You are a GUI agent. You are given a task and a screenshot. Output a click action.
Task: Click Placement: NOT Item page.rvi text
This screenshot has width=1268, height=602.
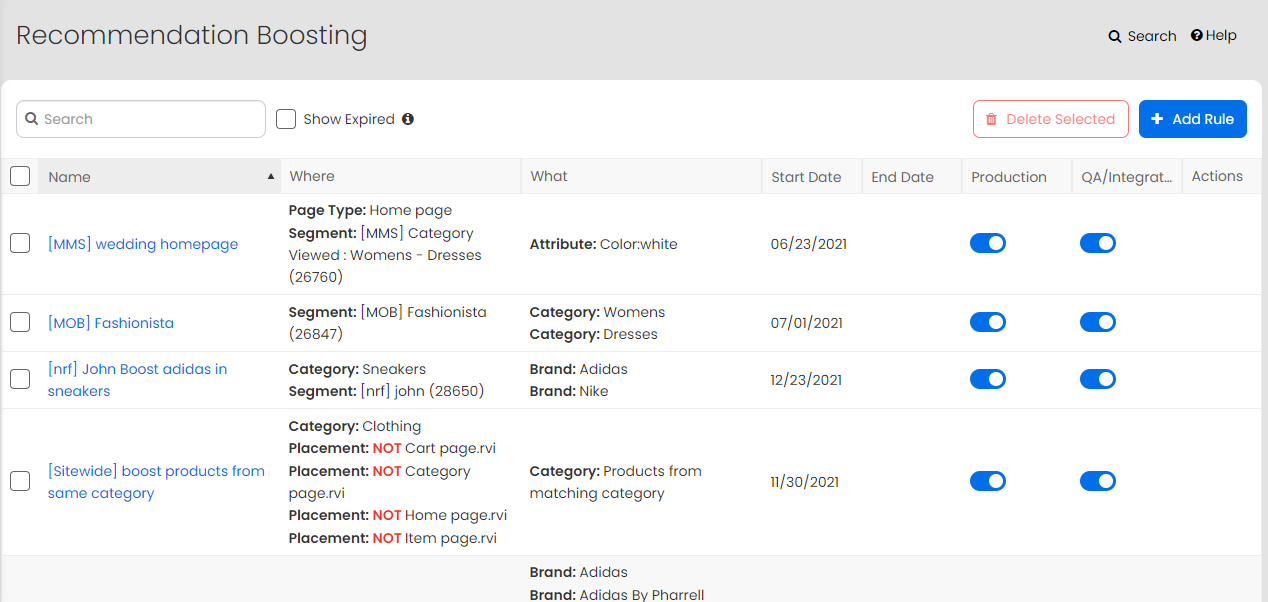(392, 538)
